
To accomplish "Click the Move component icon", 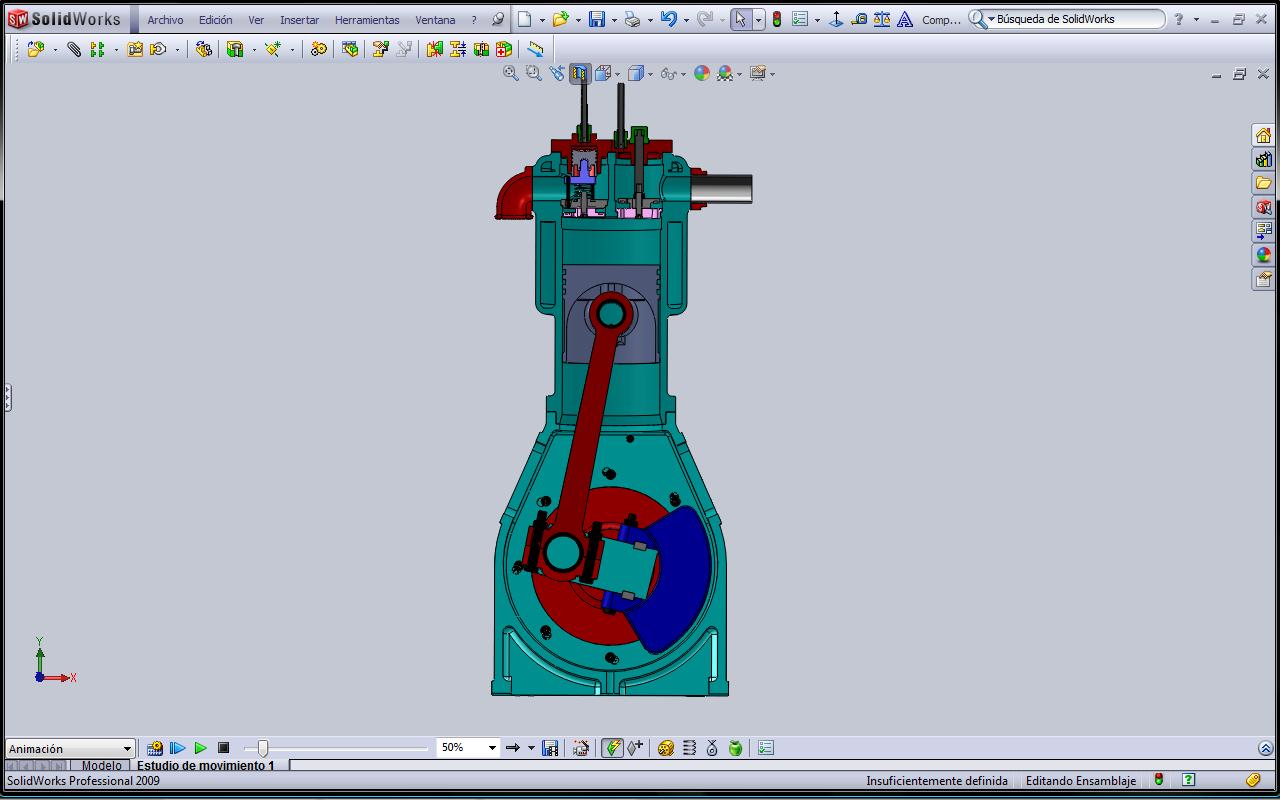I will (158, 49).
